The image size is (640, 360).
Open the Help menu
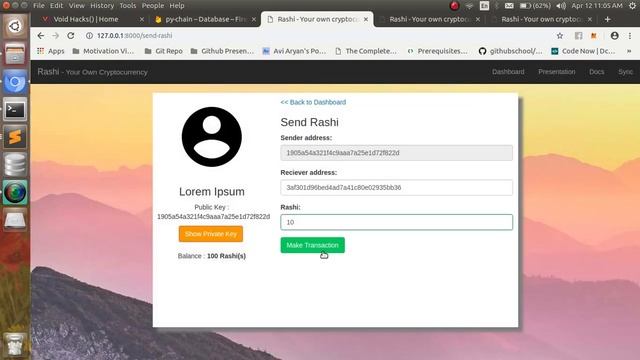click(x=177, y=6)
